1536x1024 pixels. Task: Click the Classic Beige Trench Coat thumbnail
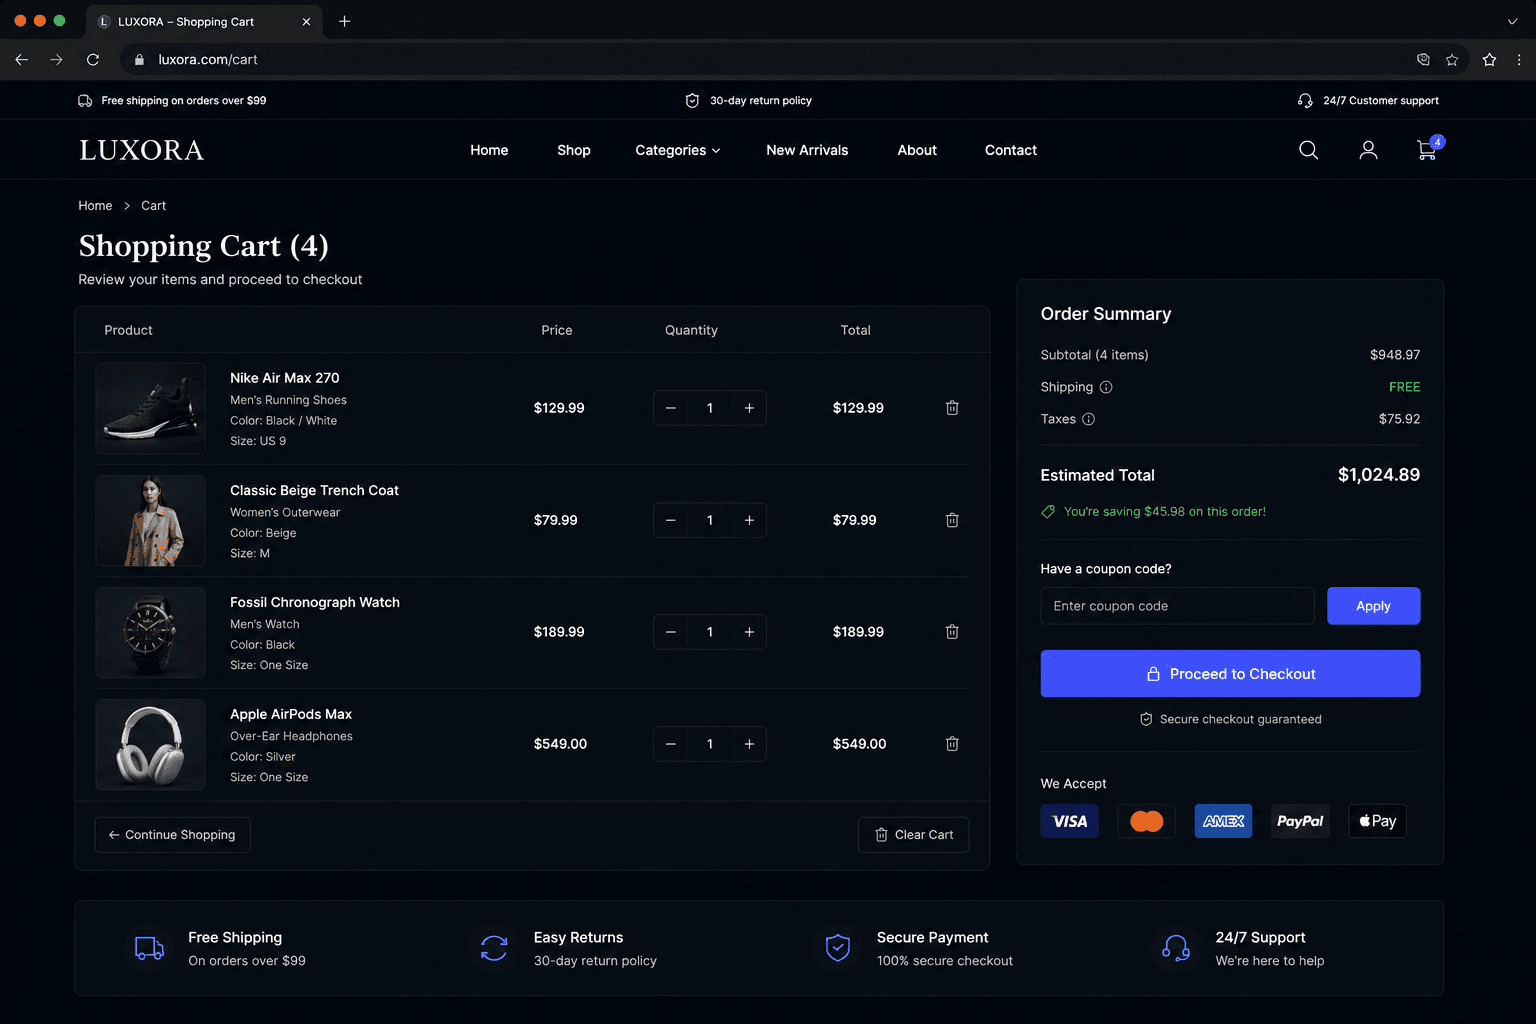coord(150,520)
